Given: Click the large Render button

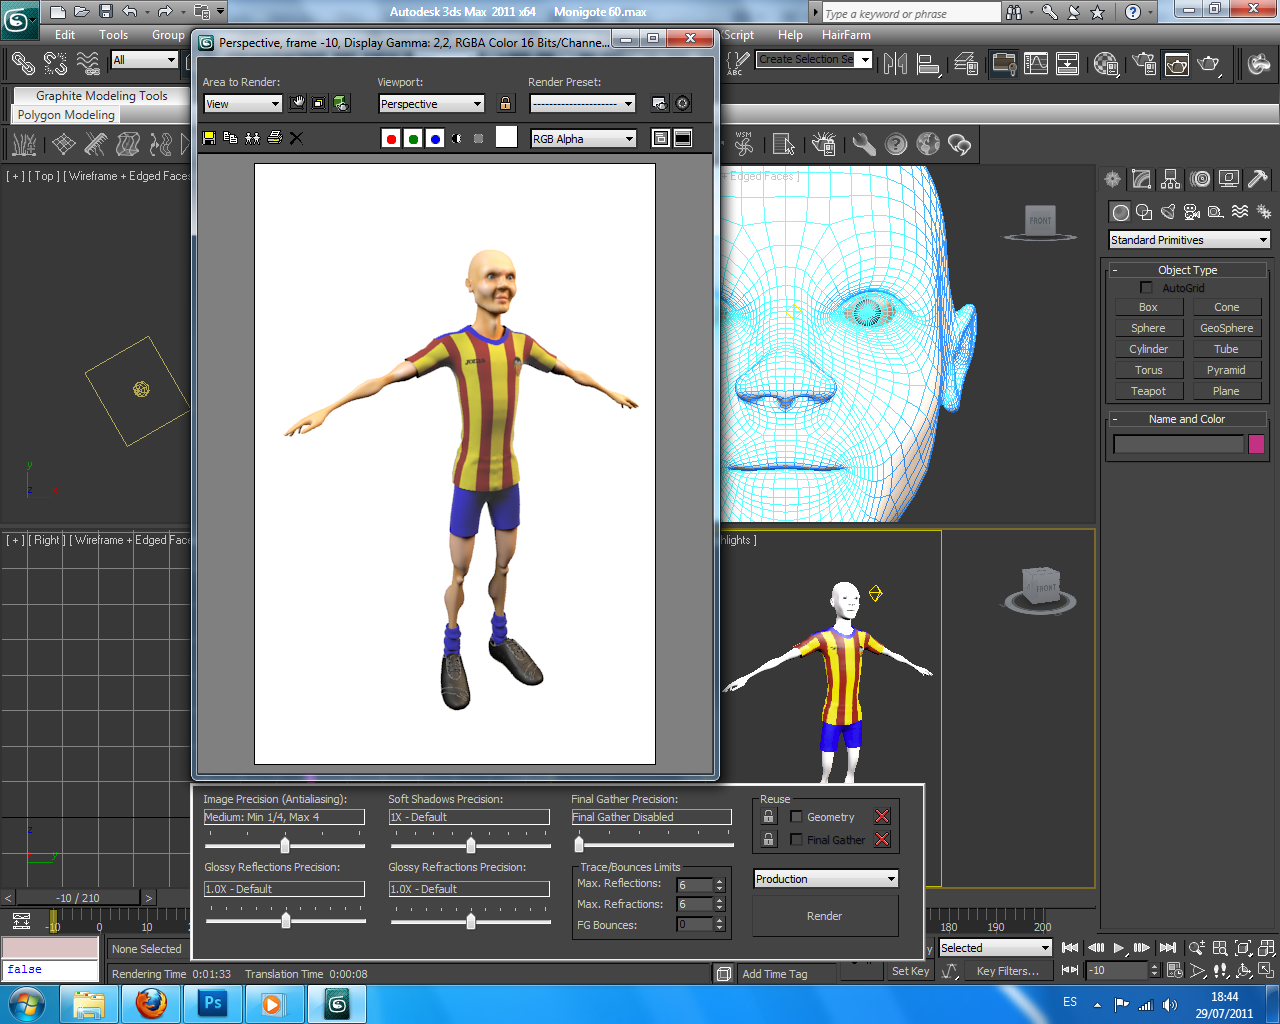Looking at the screenshot, I should point(825,916).
